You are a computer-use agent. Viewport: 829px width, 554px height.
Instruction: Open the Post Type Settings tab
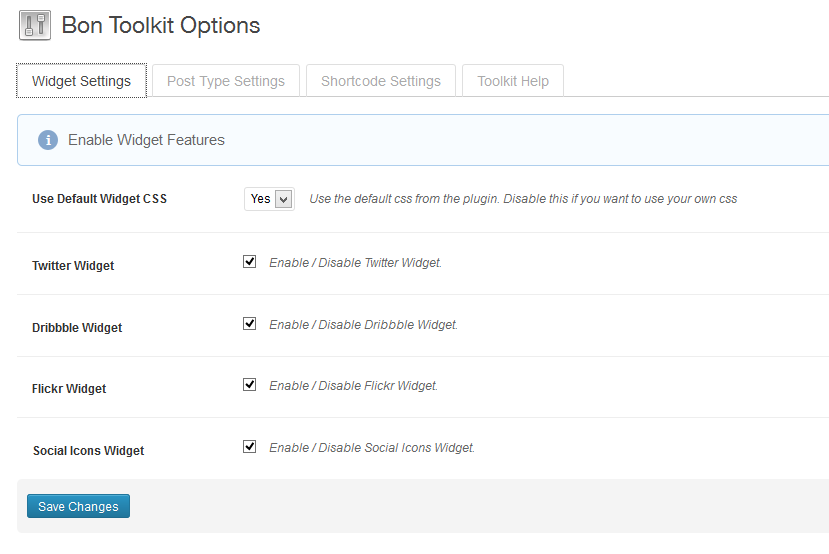click(226, 81)
